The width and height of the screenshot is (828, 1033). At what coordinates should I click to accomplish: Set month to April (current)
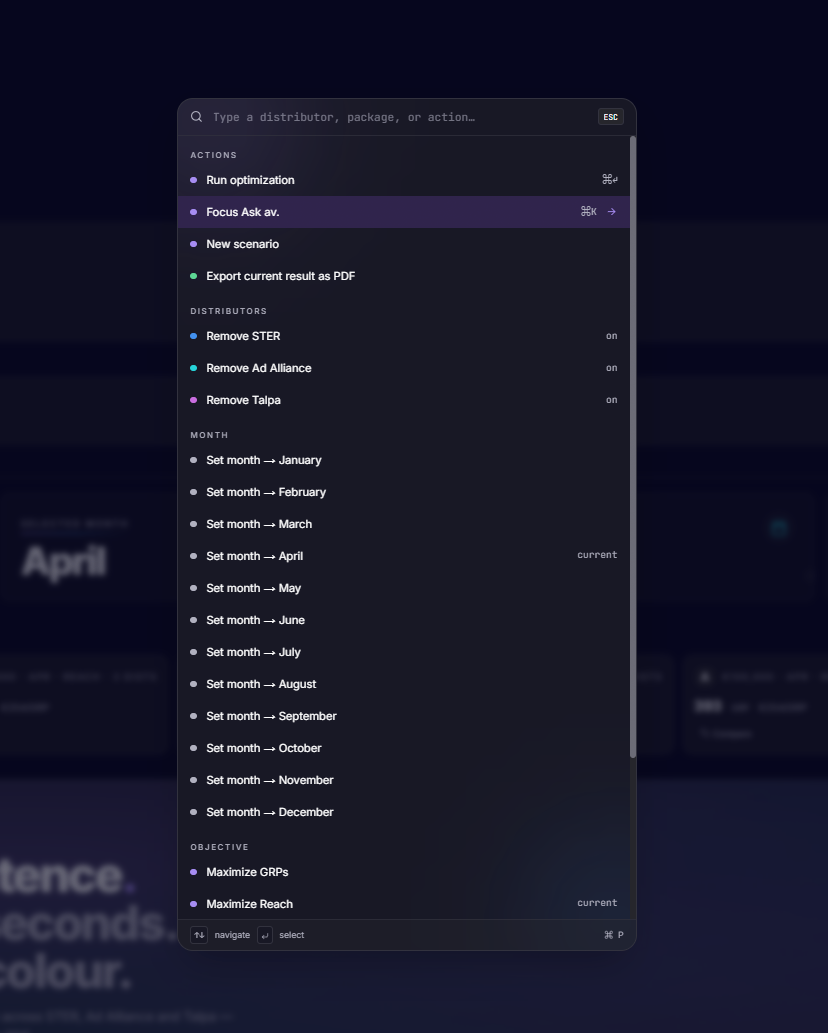pyautogui.click(x=404, y=556)
